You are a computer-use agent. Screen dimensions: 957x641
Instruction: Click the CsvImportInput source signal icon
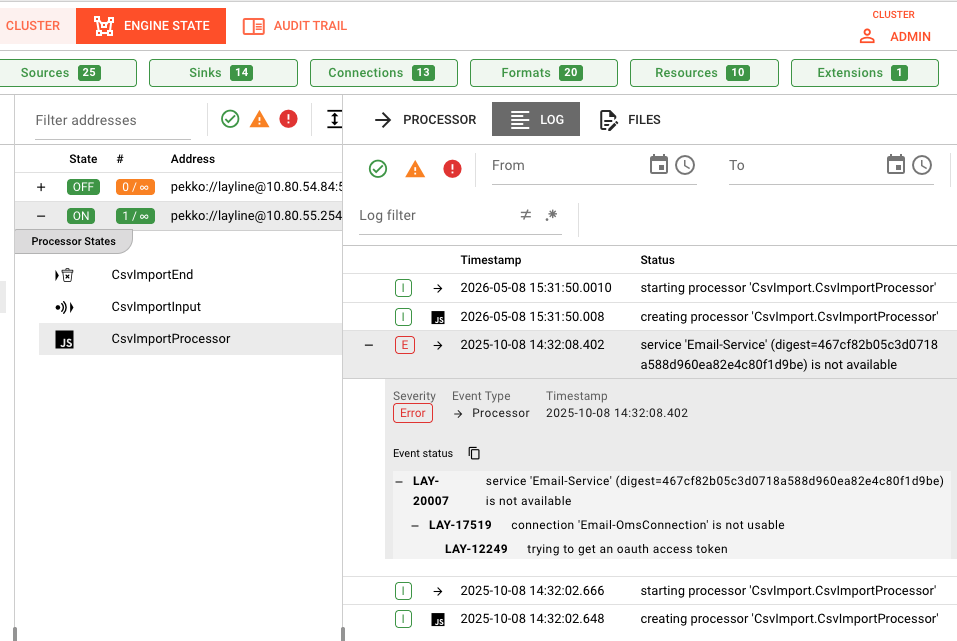coord(64,307)
